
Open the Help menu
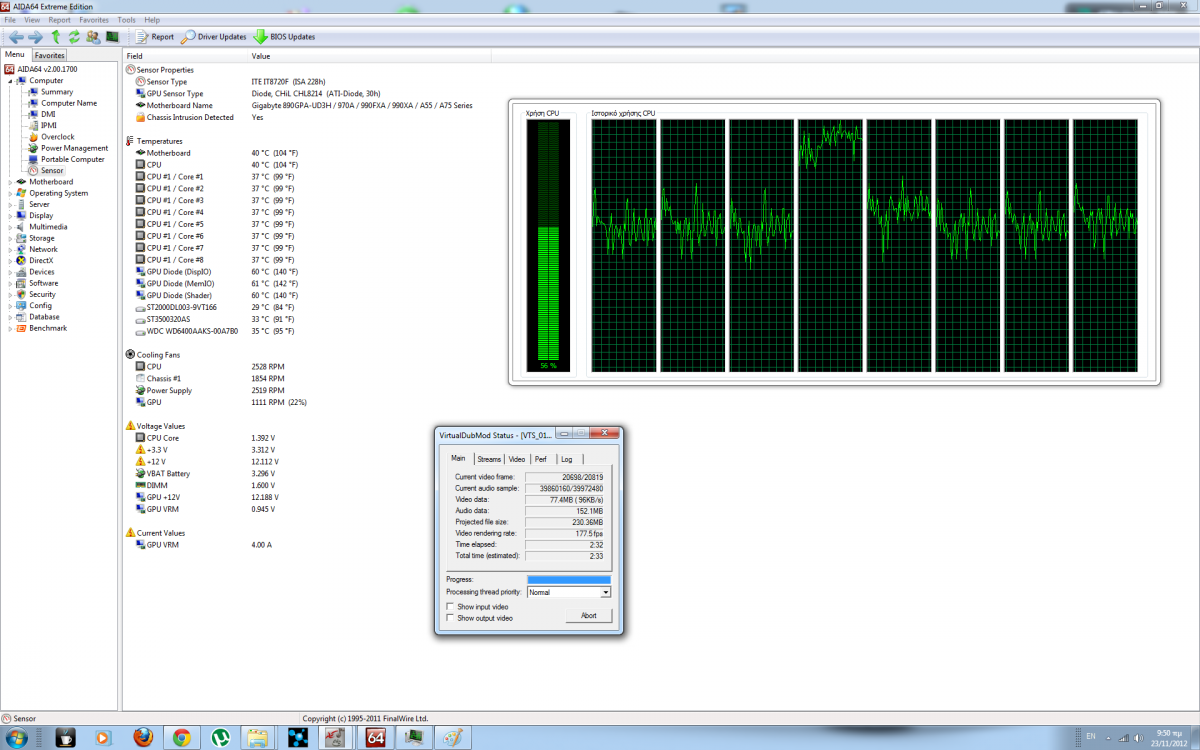tap(152, 20)
